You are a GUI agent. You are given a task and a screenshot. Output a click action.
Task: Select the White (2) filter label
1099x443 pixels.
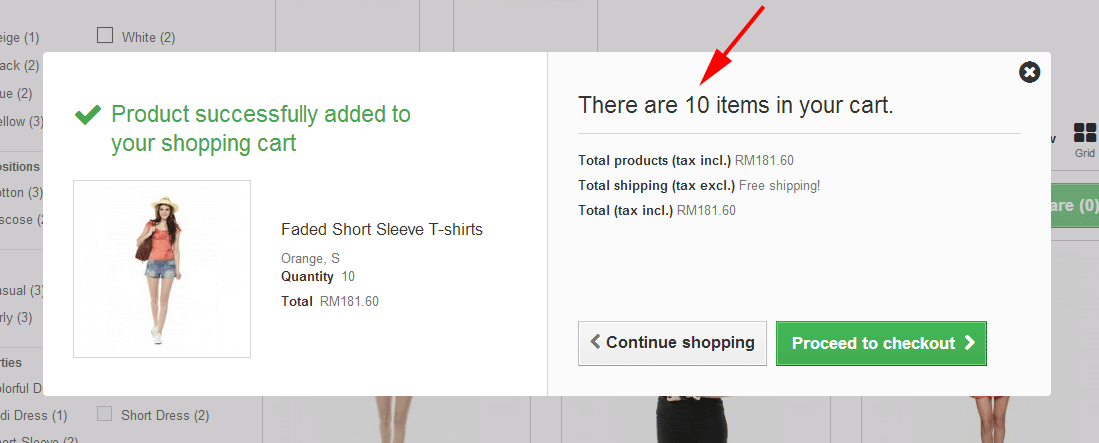click(x=148, y=37)
